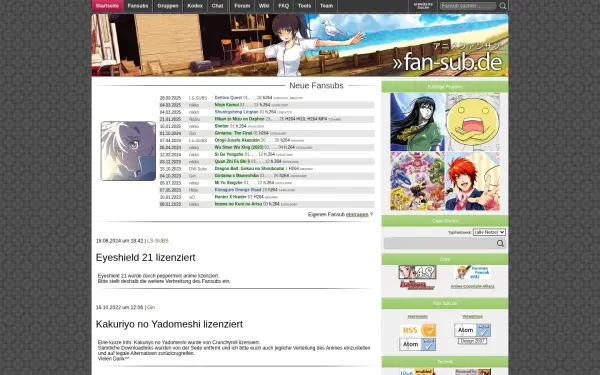Expand the Netzwerk dropdown
Image resolution: width=600 pixels, height=375 pixels.
pyautogui.click(x=489, y=232)
